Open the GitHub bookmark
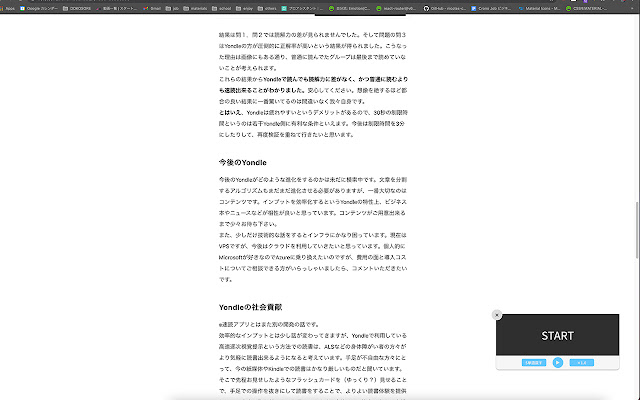The image size is (640, 400). pos(450,7)
